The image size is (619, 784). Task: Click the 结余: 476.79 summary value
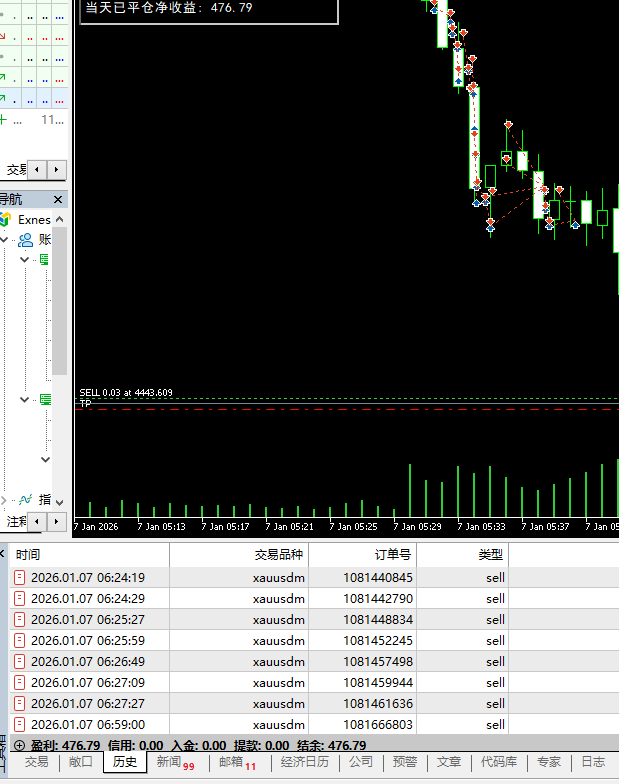click(x=332, y=746)
